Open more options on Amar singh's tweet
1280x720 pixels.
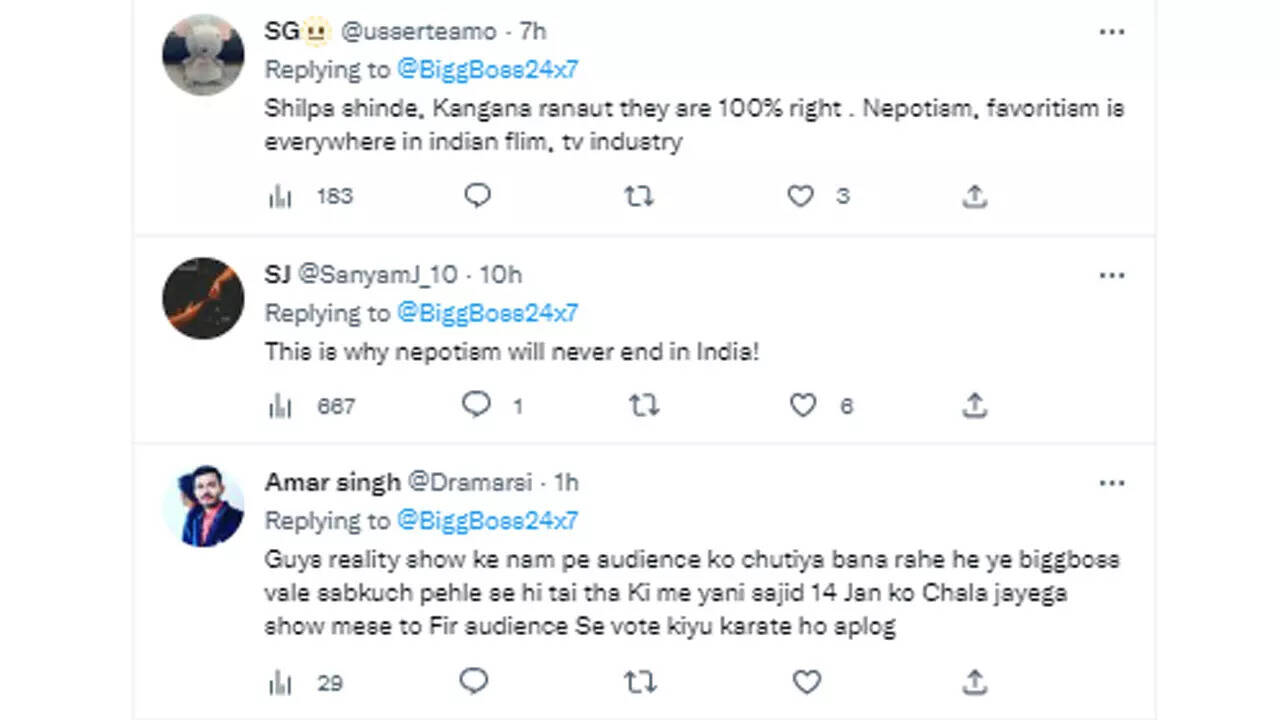click(x=1112, y=483)
